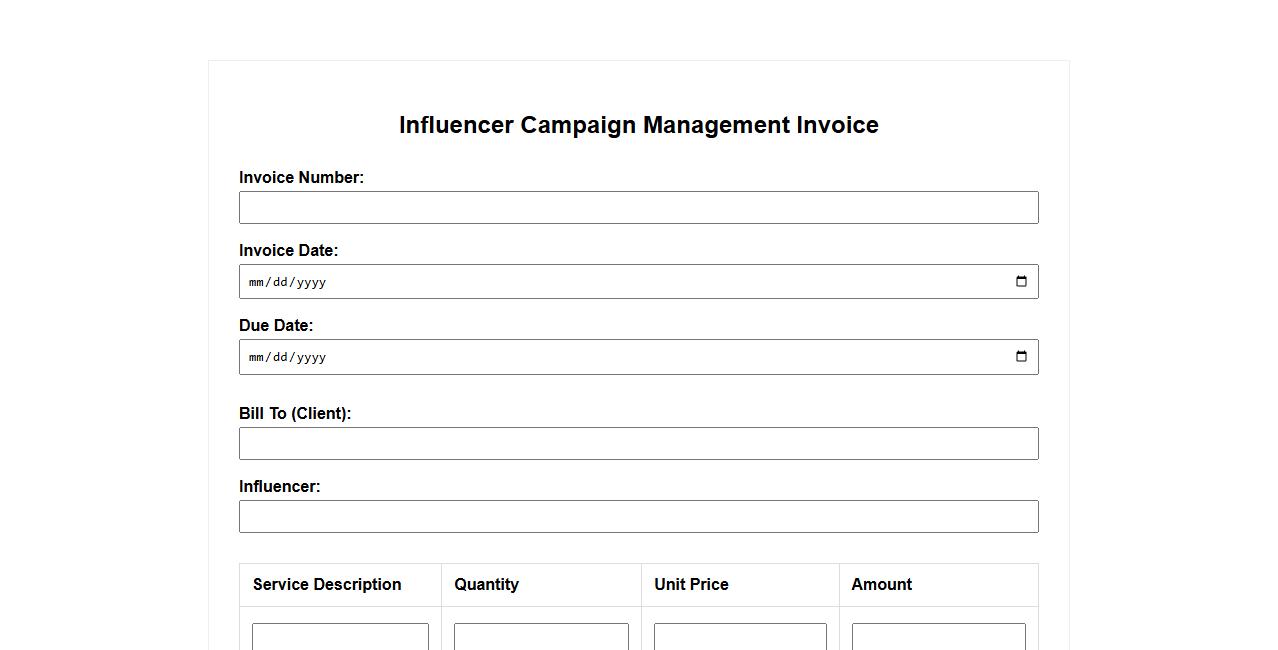The width and height of the screenshot is (1278, 650).
Task: Click the Unit Price column header
Action: click(x=691, y=585)
